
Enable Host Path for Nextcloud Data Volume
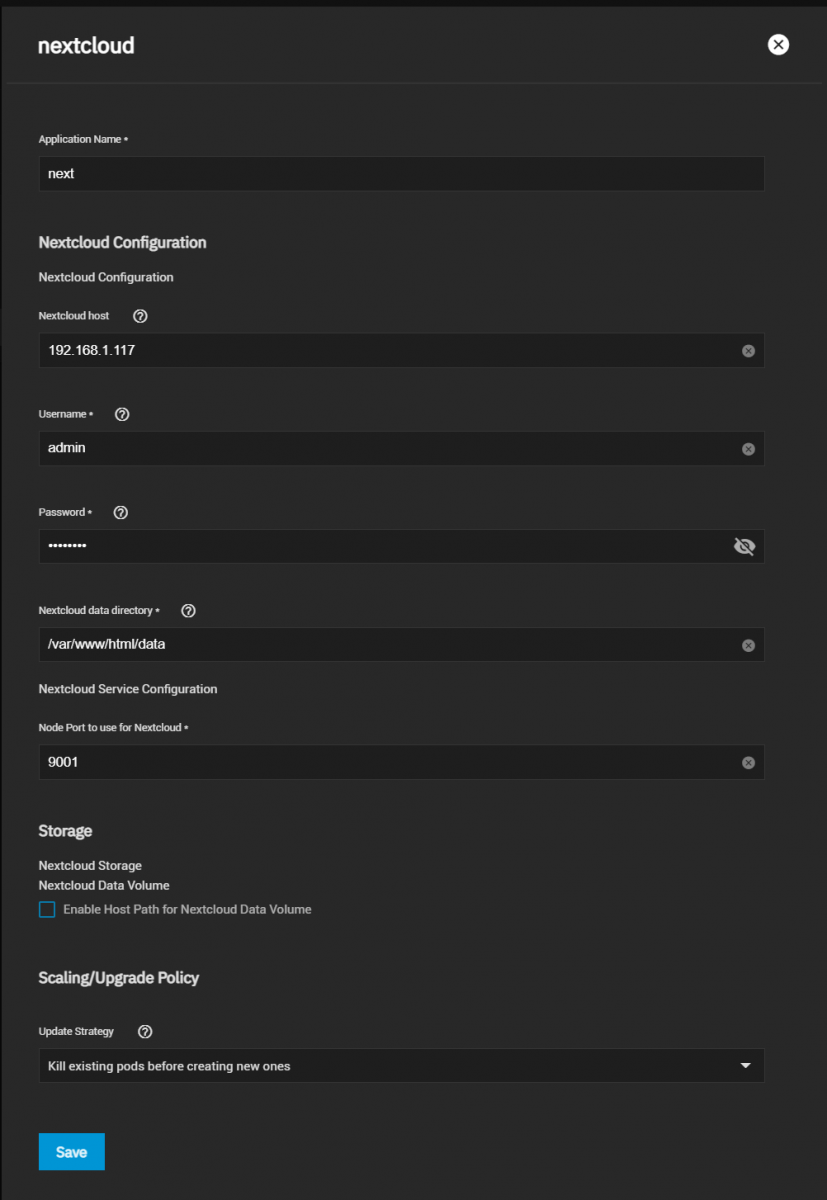(x=47, y=910)
